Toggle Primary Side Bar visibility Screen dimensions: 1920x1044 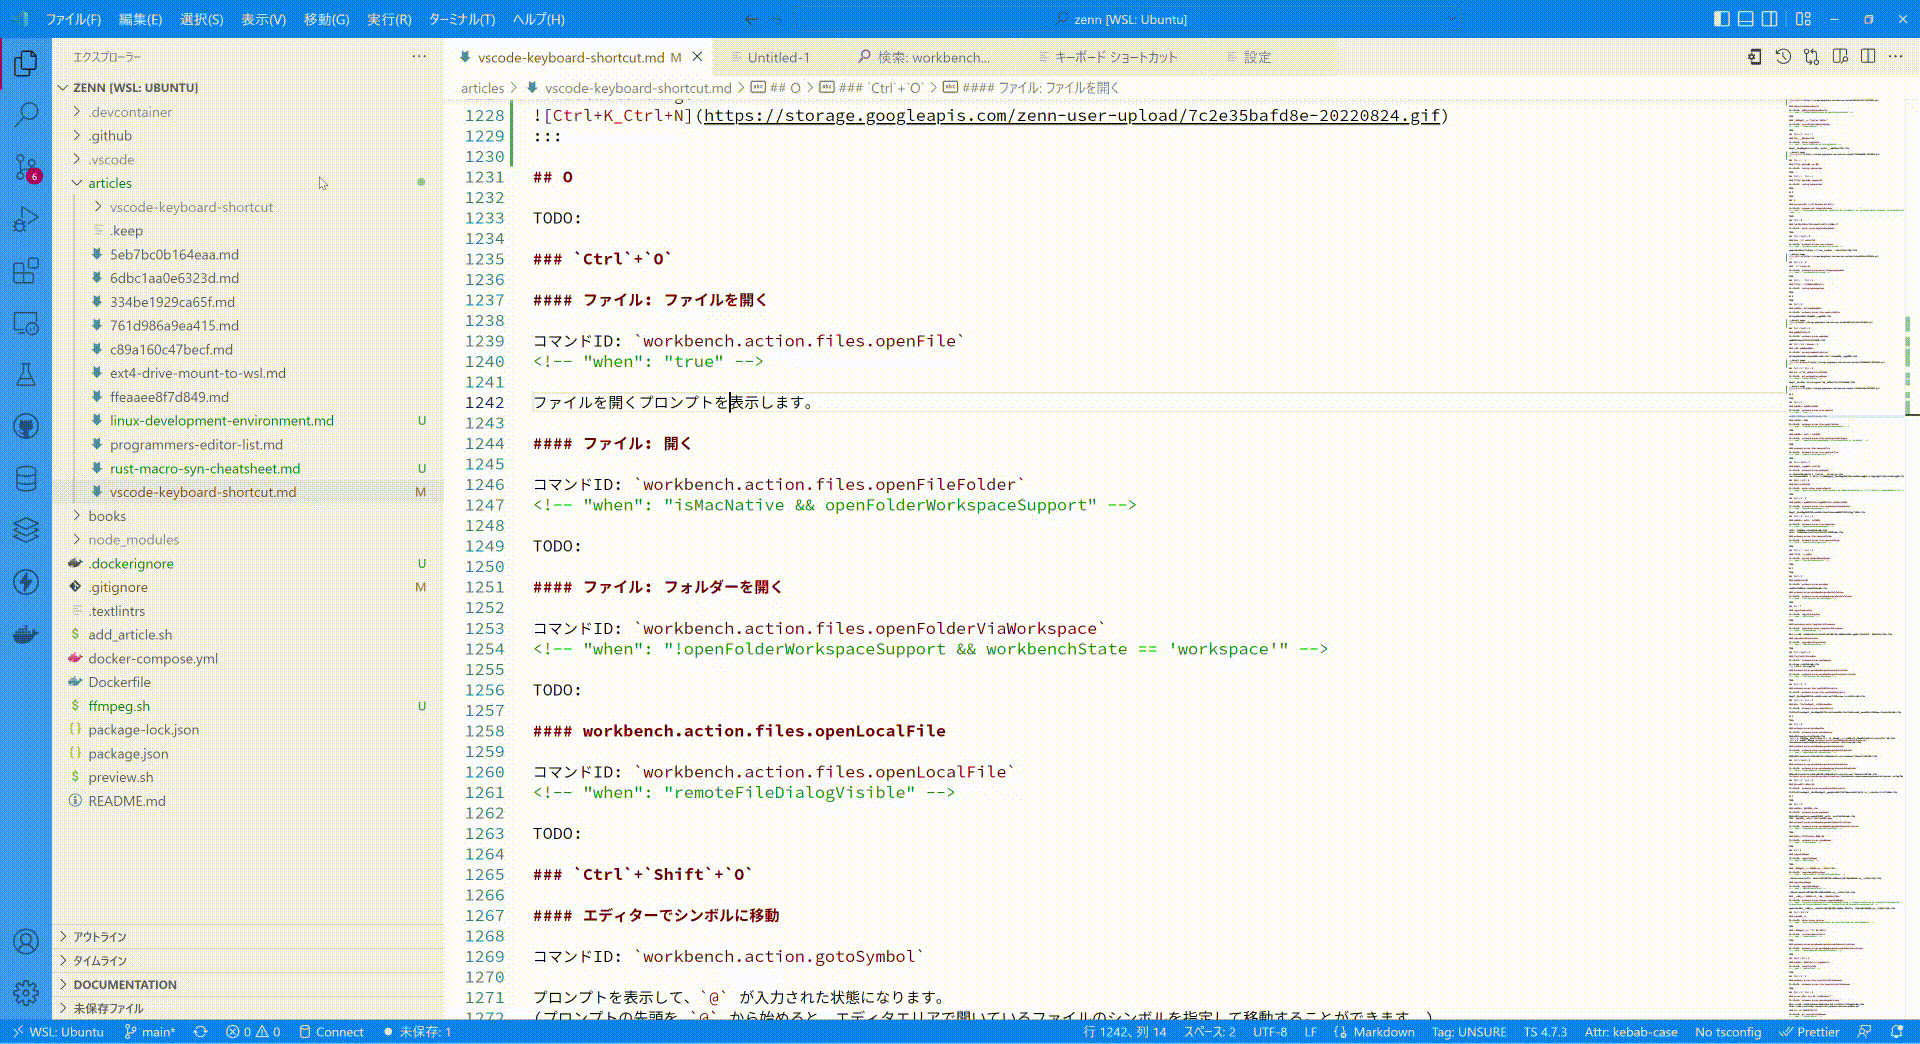pyautogui.click(x=1722, y=19)
